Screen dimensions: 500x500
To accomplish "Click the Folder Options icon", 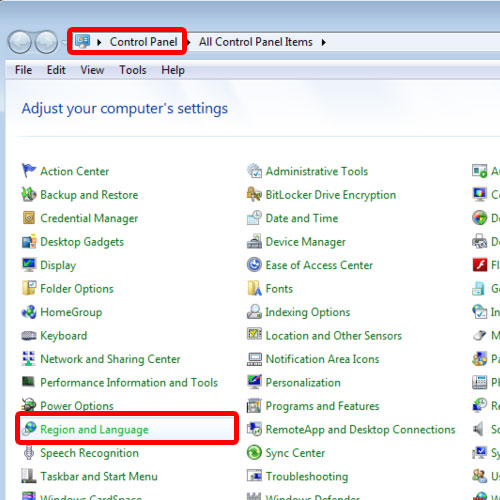I will coord(29,288).
